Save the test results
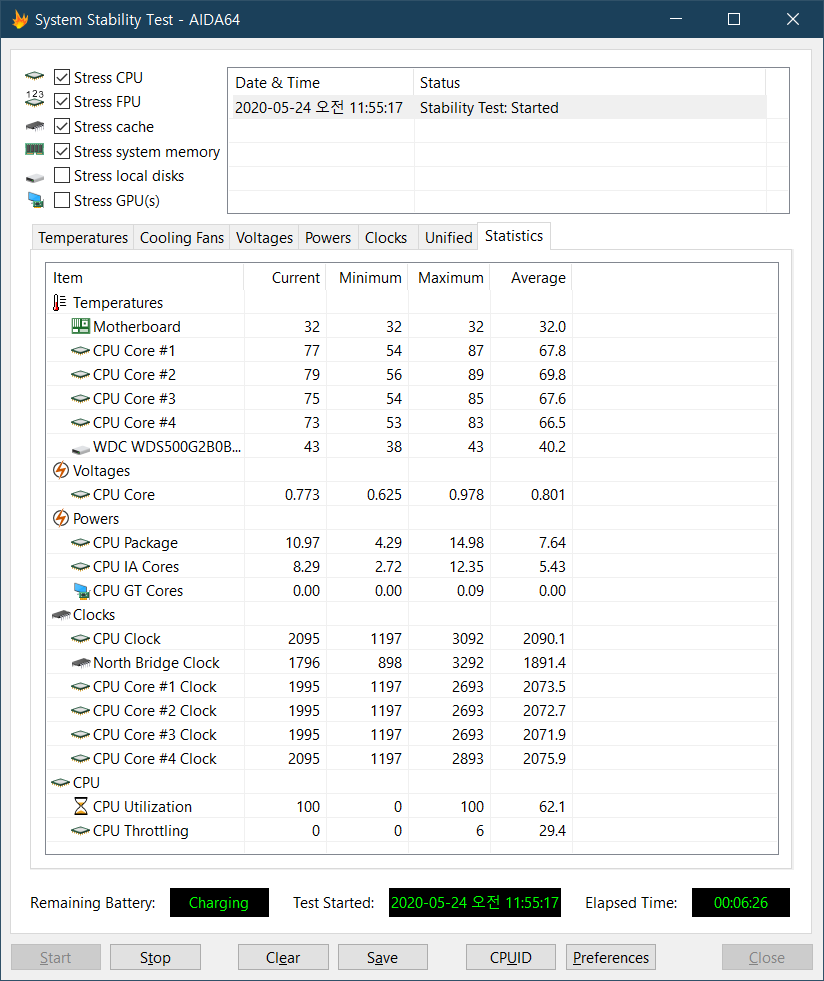Image resolution: width=824 pixels, height=981 pixels. (382, 957)
